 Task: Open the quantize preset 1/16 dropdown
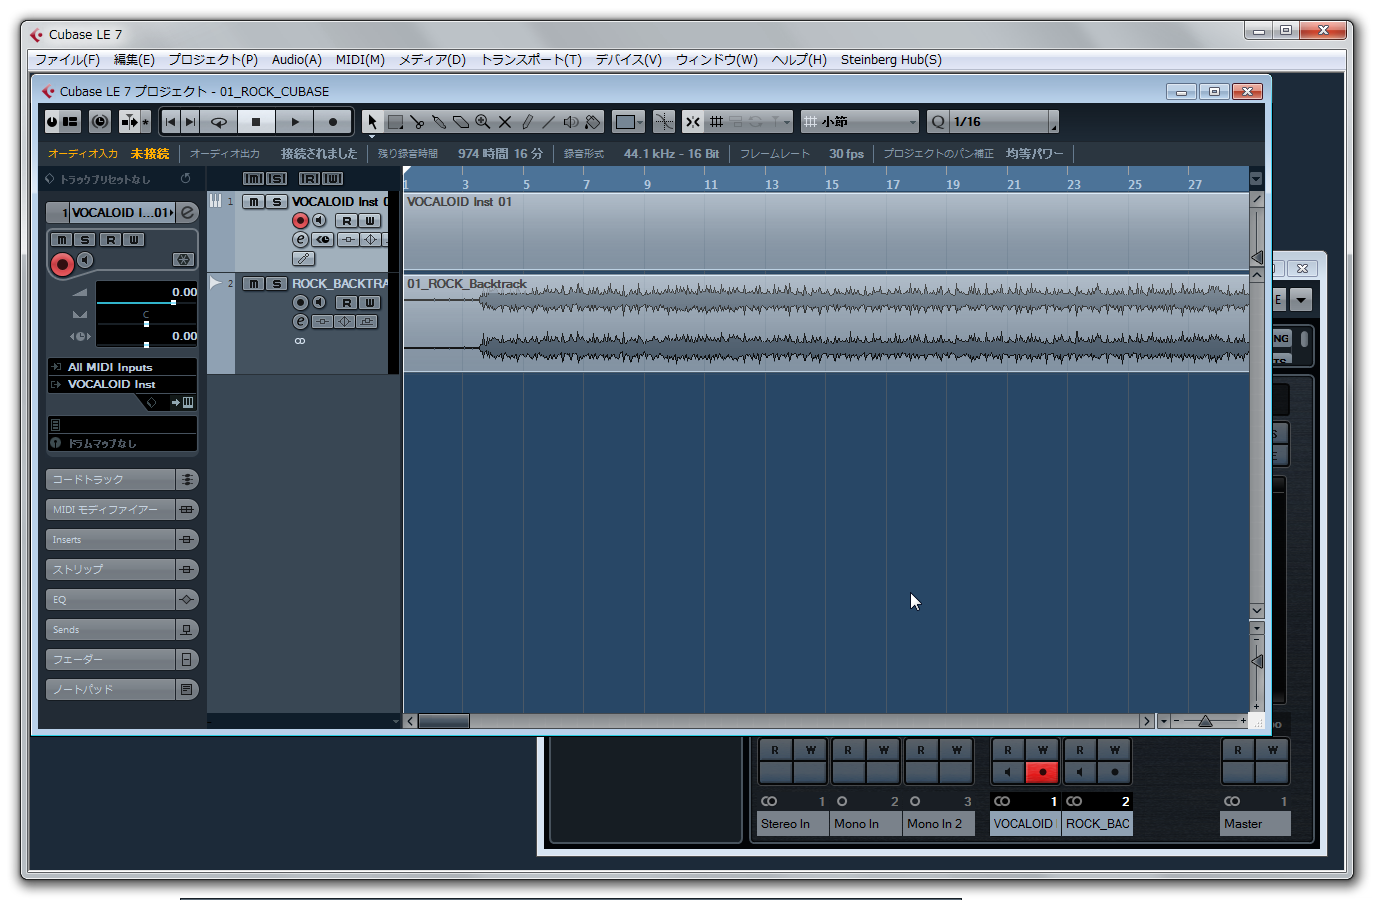(1003, 122)
